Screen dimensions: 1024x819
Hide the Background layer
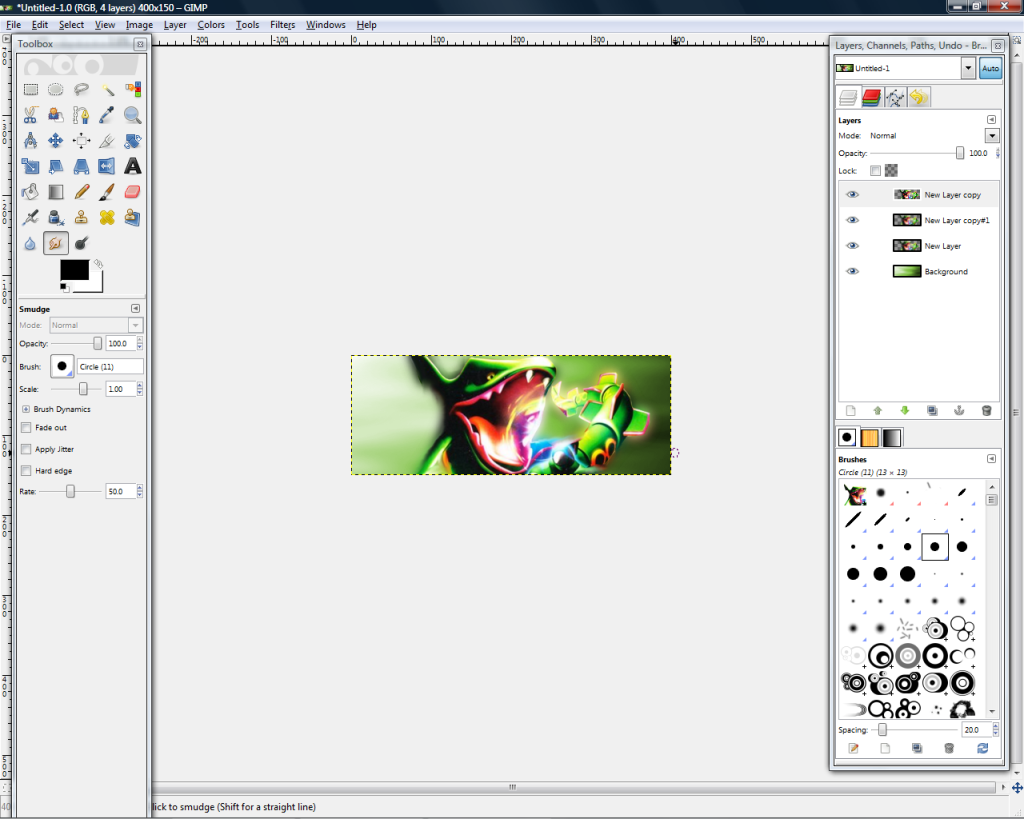[852, 271]
